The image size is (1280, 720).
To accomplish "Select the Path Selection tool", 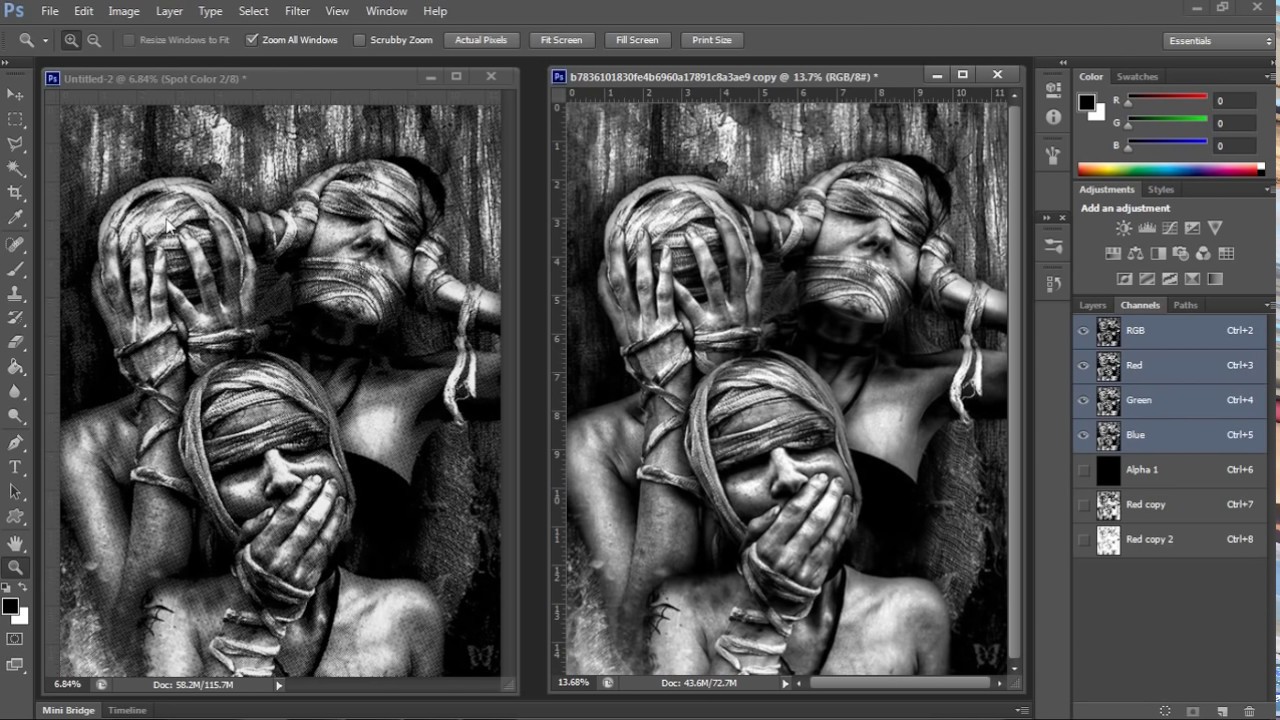I will click(15, 492).
